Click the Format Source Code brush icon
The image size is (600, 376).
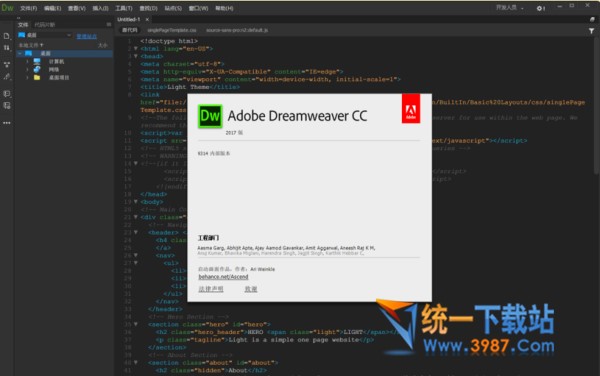pyautogui.click(x=7, y=77)
